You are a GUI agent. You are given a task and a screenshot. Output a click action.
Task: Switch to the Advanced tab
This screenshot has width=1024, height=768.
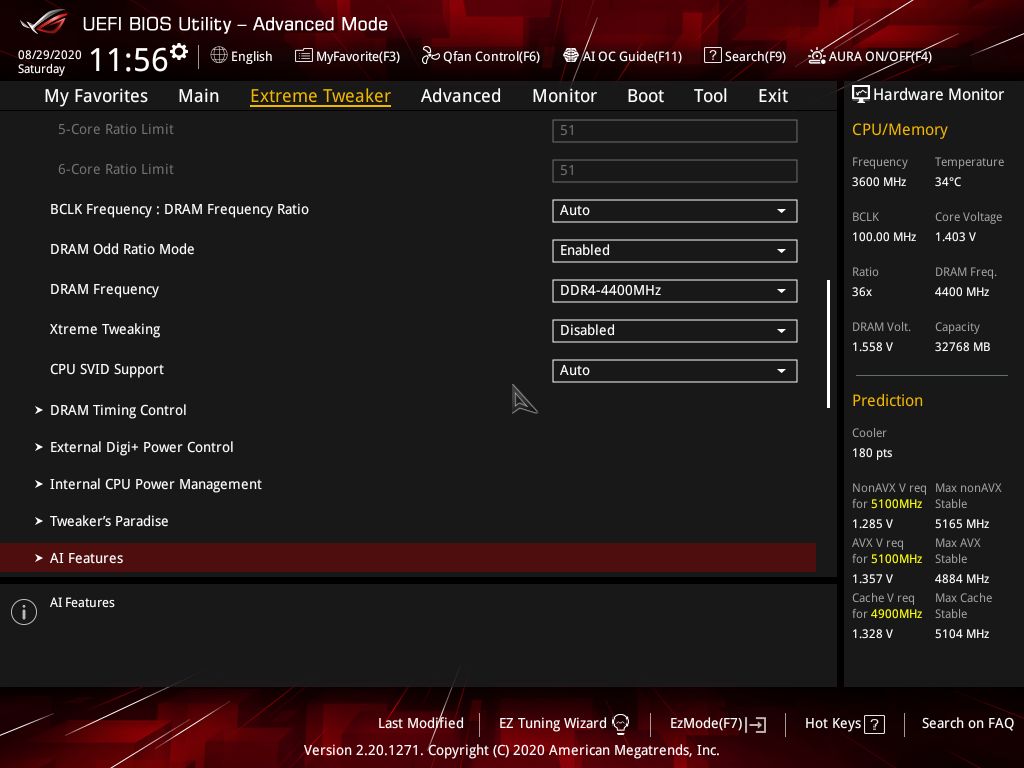coord(461,96)
